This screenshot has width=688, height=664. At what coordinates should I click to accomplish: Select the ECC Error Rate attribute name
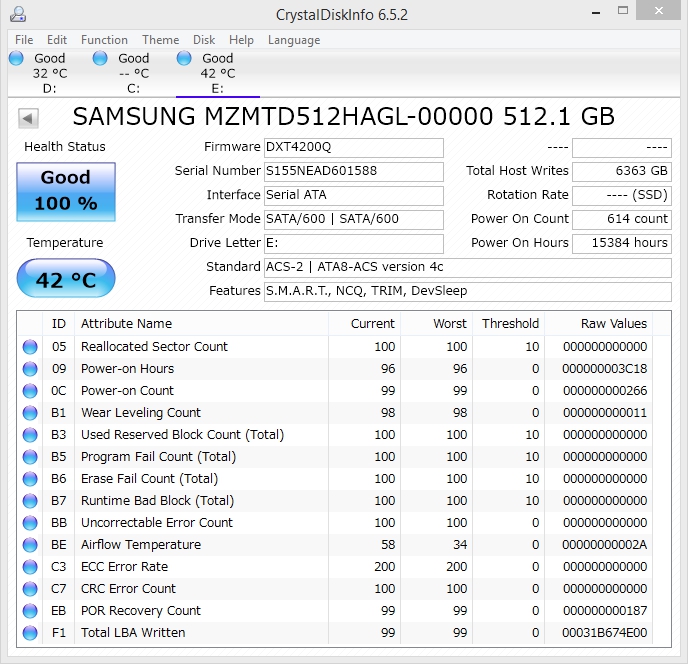124,567
